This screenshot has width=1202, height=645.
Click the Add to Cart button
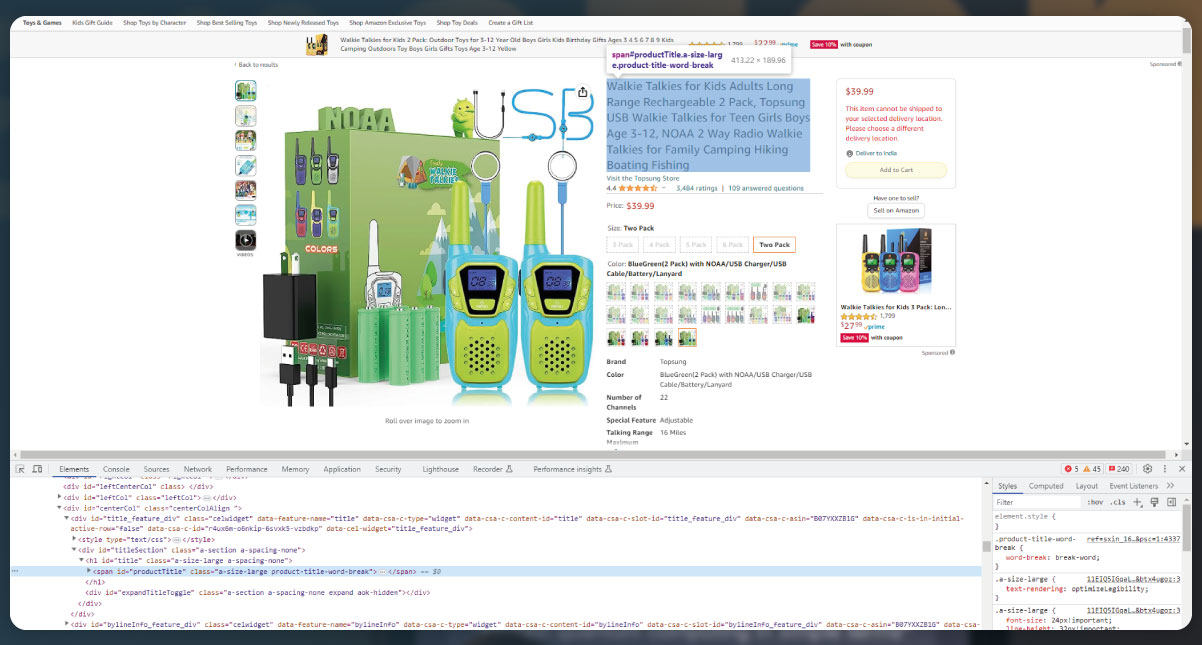pos(894,170)
